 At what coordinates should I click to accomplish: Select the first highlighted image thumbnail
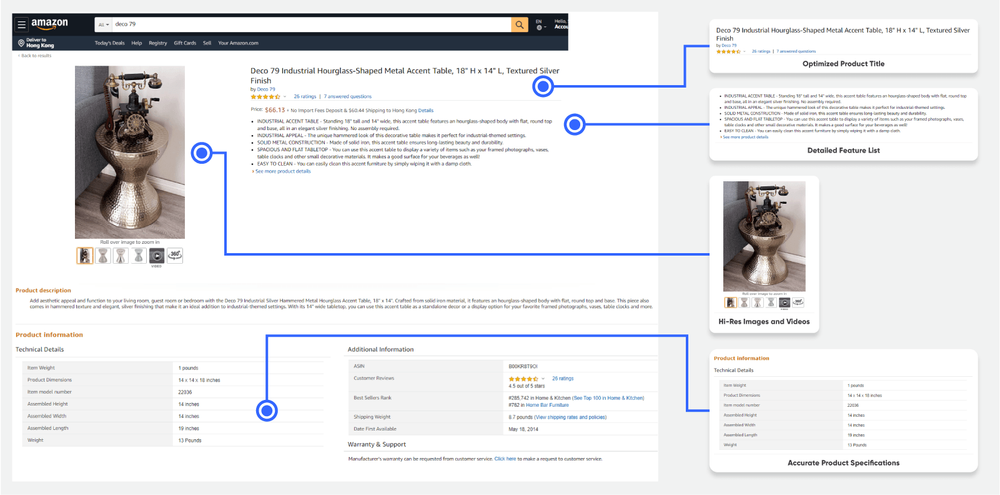tap(84, 256)
